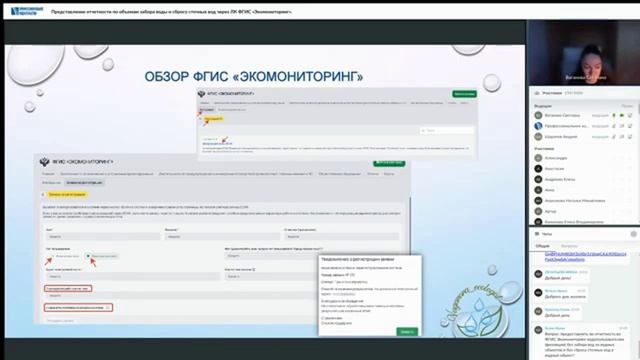Toggle microphone icon for Ваганова Светлана
The height and width of the screenshot is (360, 640).
point(613,116)
